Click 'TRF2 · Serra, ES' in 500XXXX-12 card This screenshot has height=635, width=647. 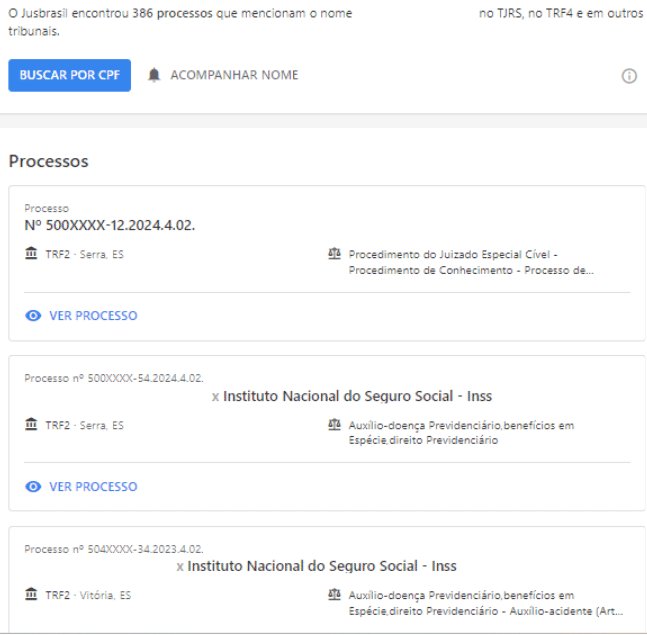(85, 254)
